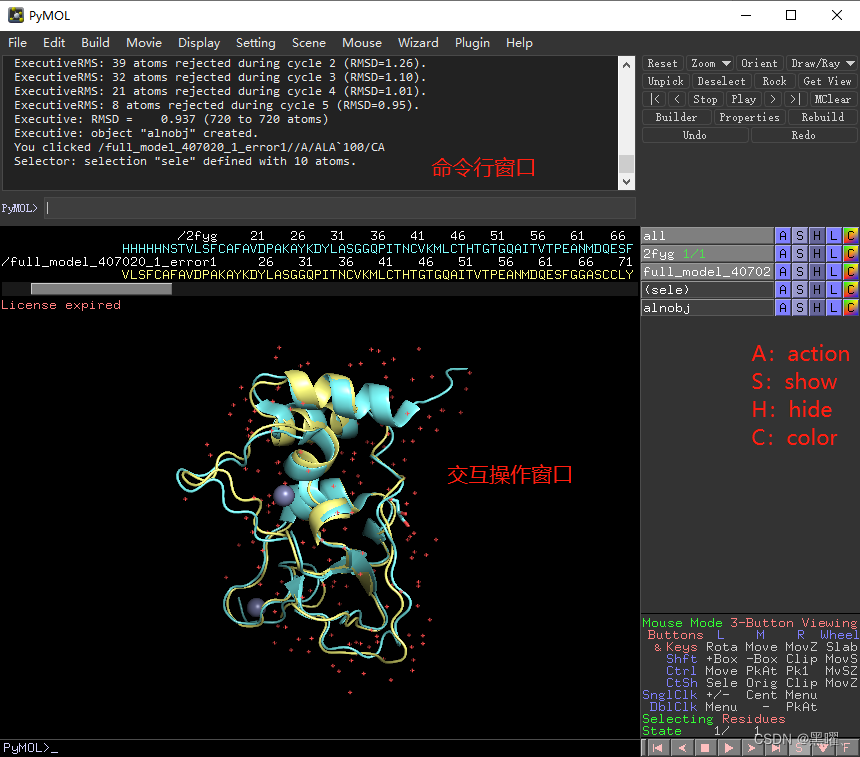Open the A action menu for the alnobj object
The width and height of the screenshot is (860, 757).
coord(783,308)
